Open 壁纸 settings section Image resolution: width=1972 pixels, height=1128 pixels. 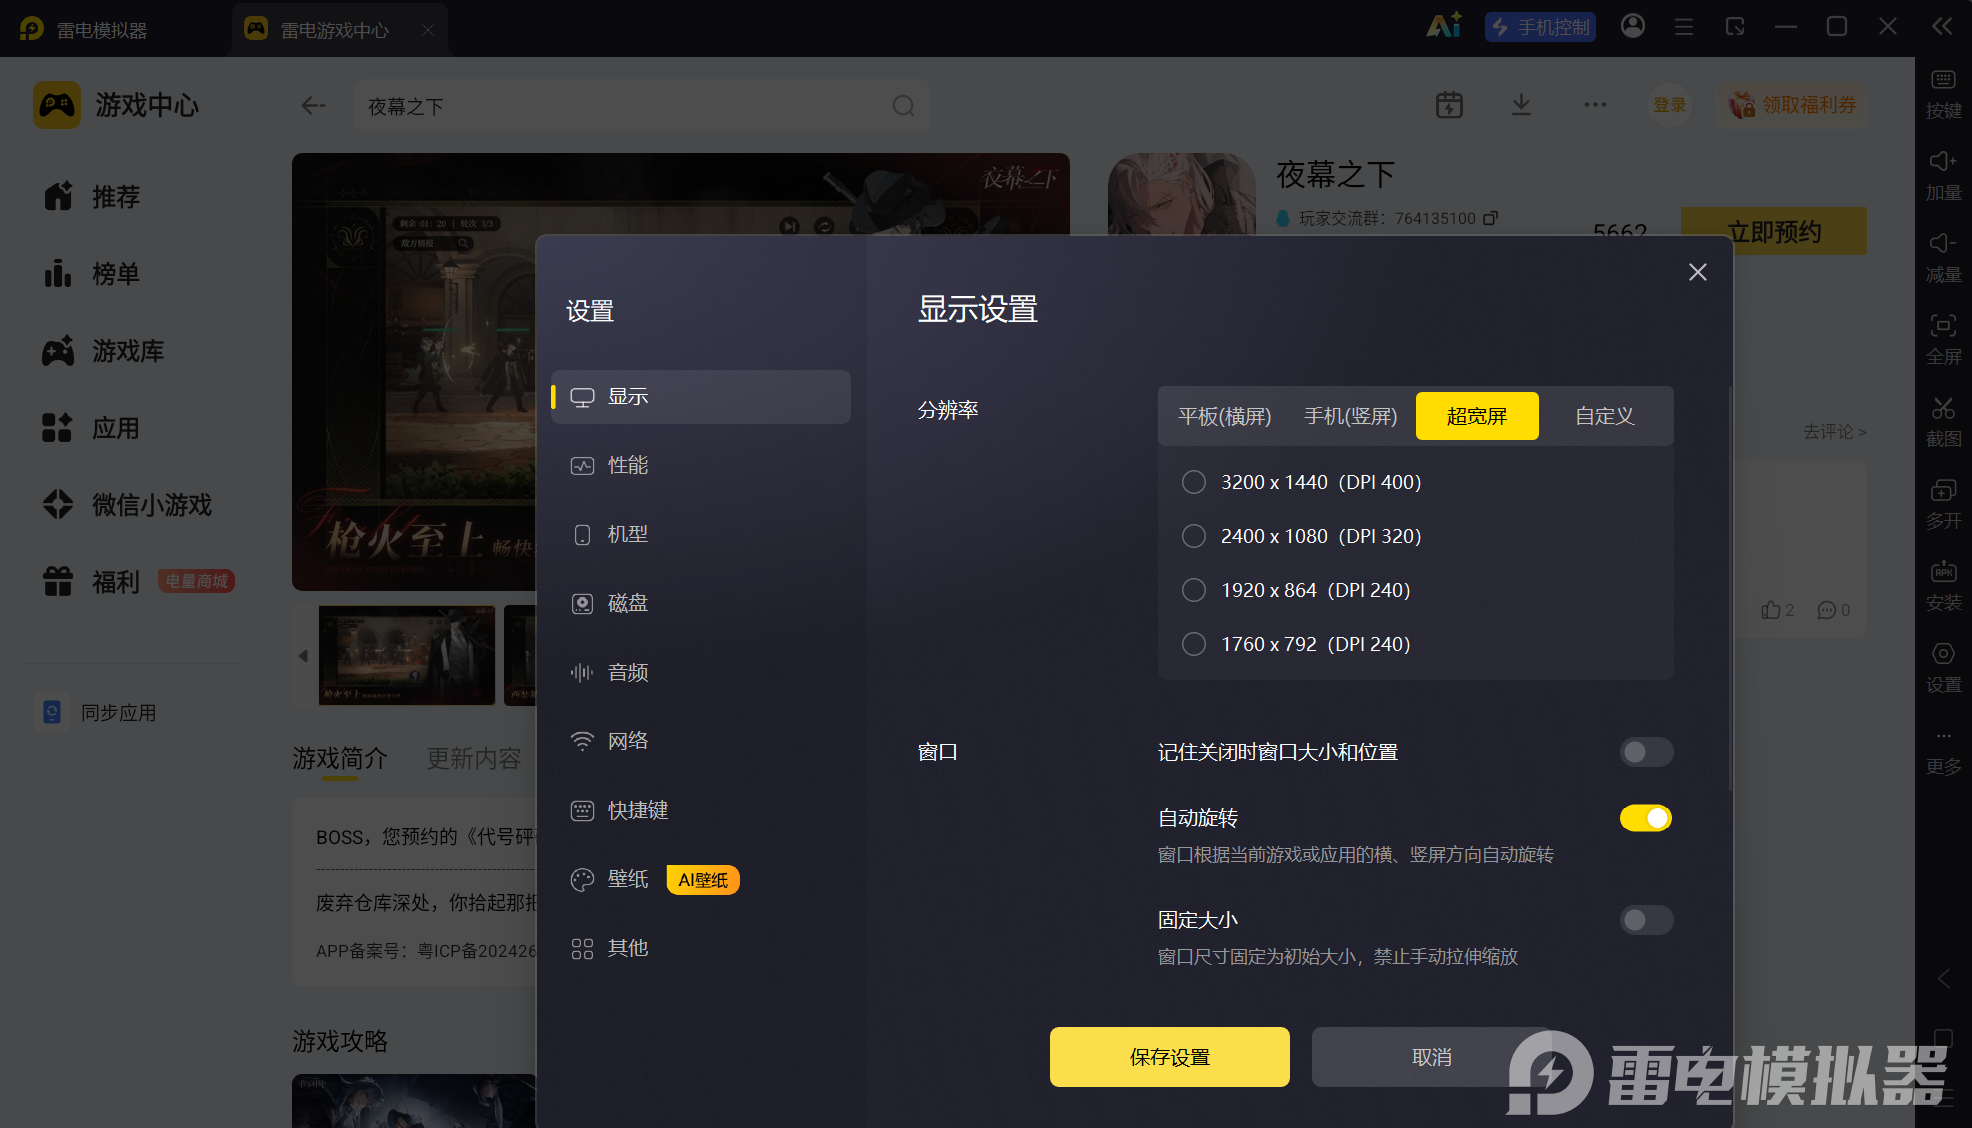click(x=701, y=880)
